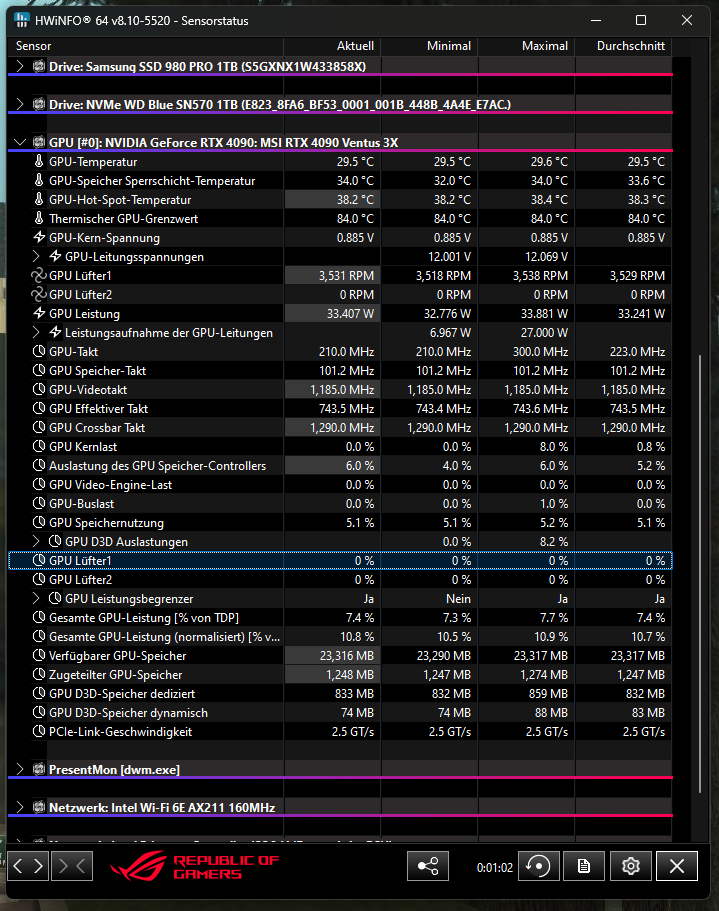
Task: Click the HWiNFO app icon in the title bar
Action: 22,20
